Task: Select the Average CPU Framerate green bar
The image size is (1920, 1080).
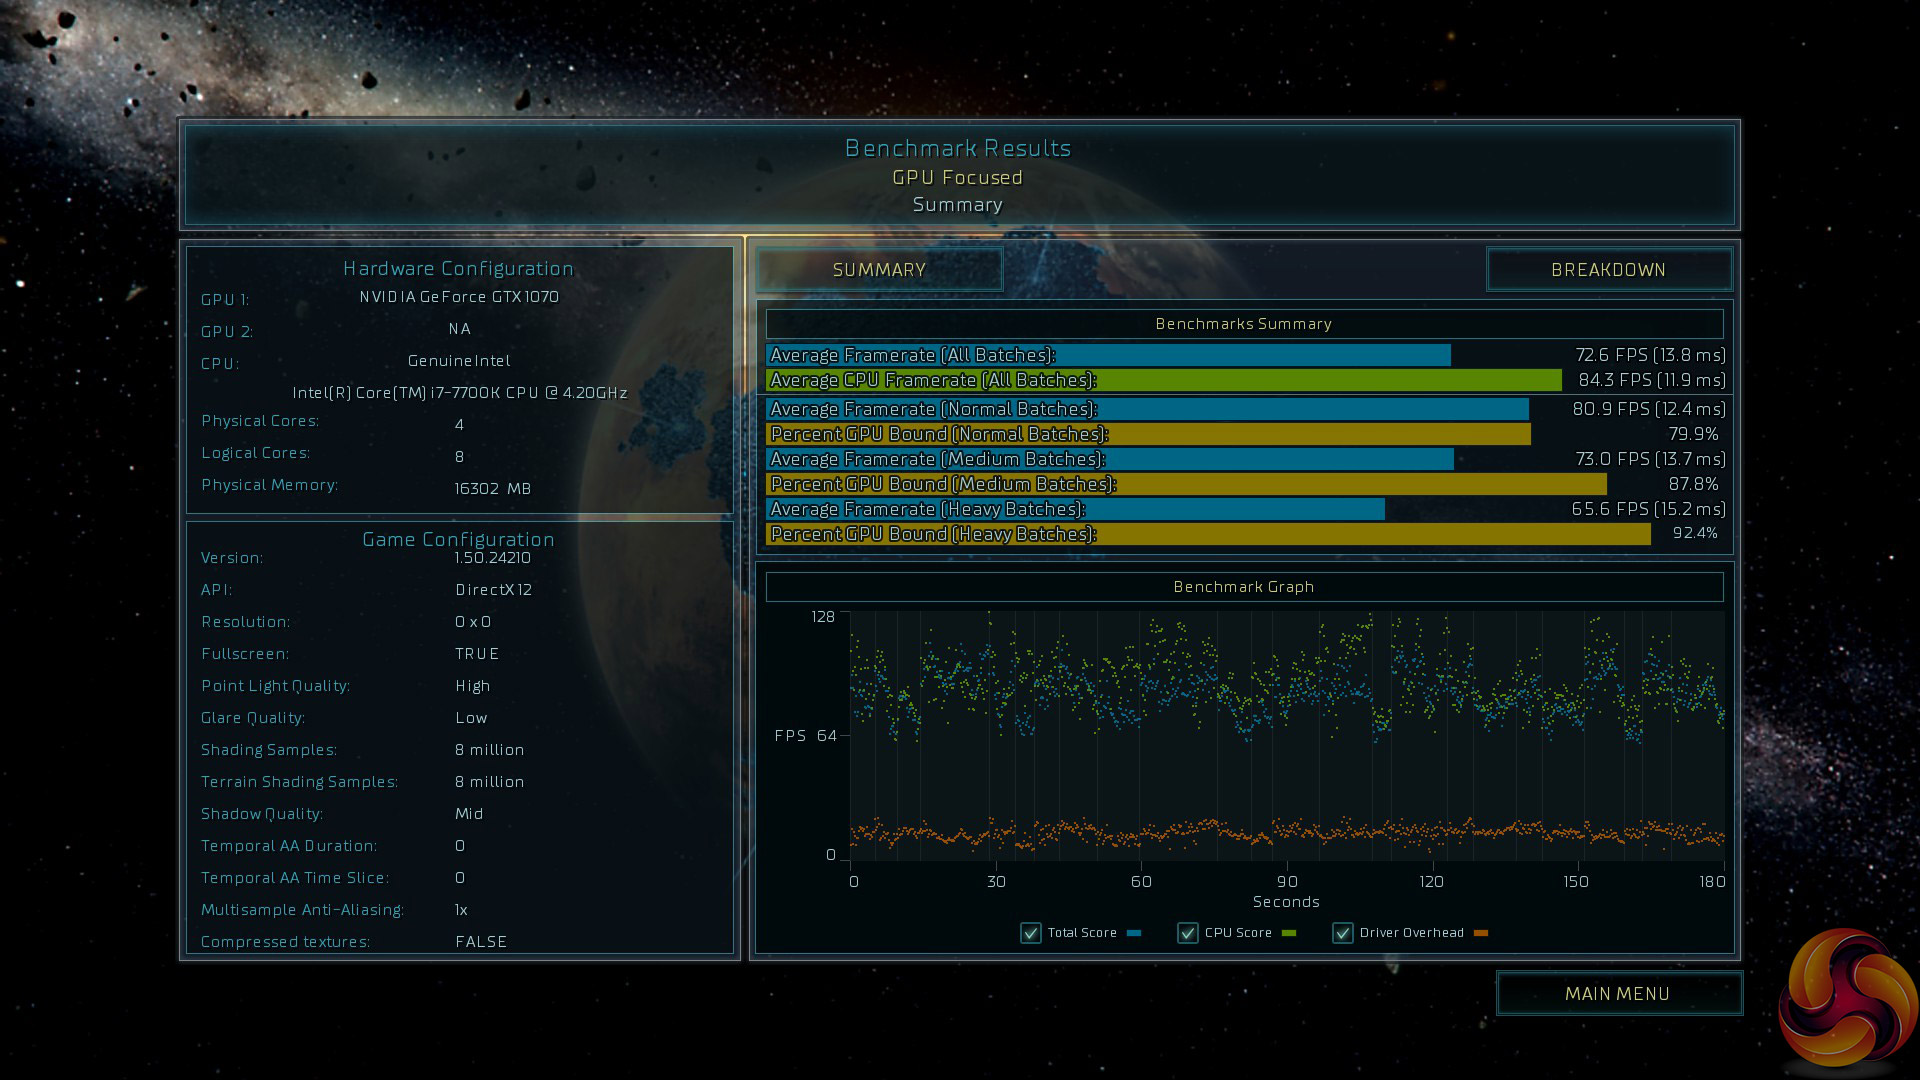Action: pyautogui.click(x=1163, y=380)
